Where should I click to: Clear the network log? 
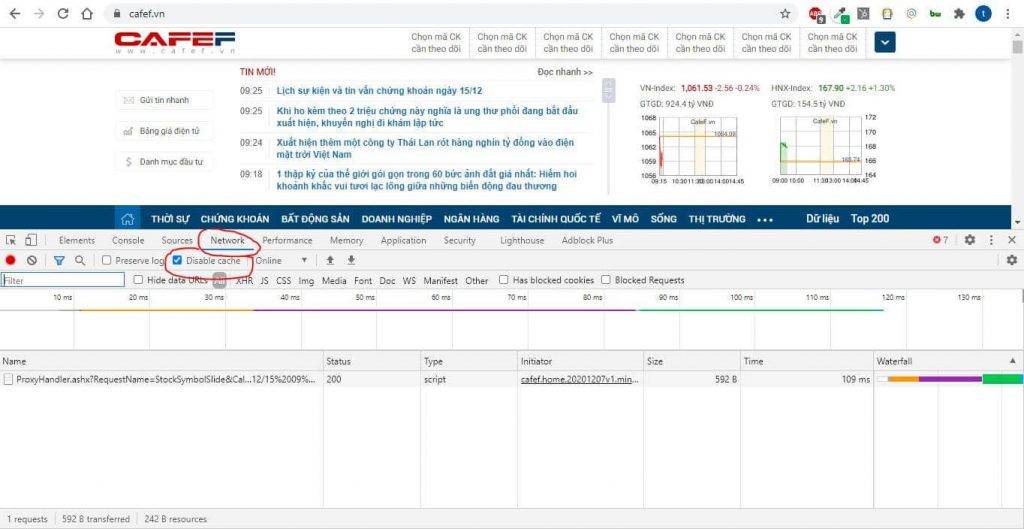pyautogui.click(x=31, y=261)
